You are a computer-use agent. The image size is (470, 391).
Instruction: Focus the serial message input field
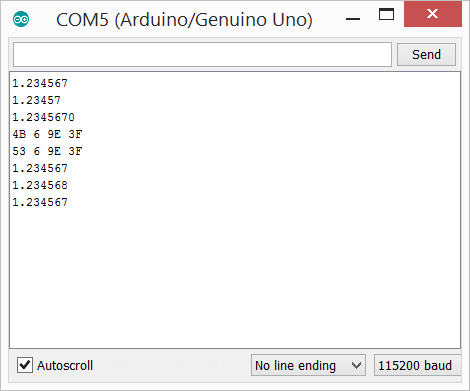202,54
